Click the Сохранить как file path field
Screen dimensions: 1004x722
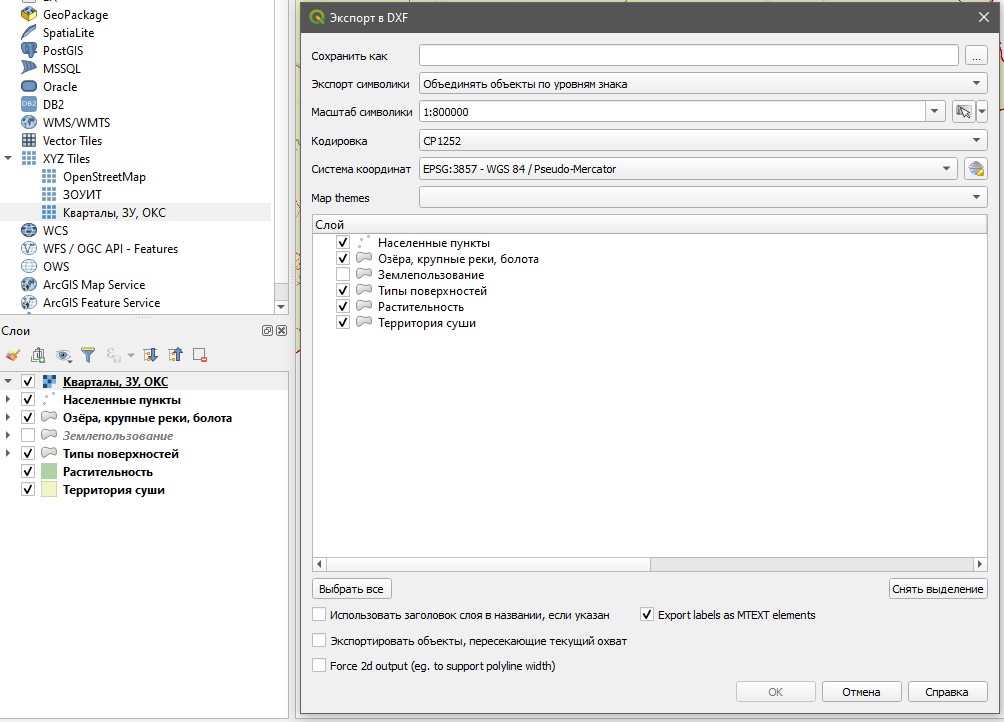[688, 56]
